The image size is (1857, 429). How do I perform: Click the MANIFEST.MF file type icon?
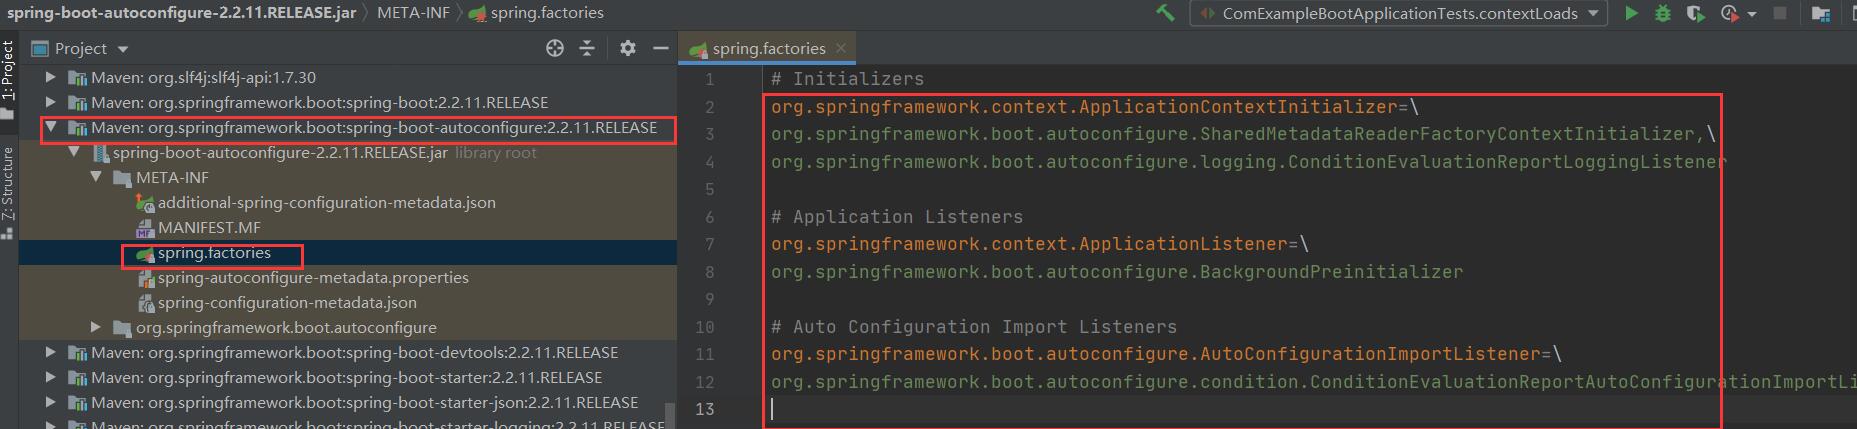coord(145,228)
